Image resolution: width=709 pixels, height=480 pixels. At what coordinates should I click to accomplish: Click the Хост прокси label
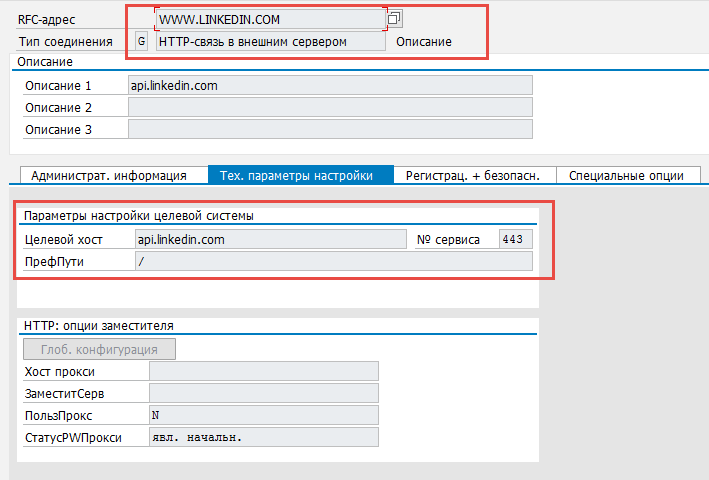coord(60,372)
